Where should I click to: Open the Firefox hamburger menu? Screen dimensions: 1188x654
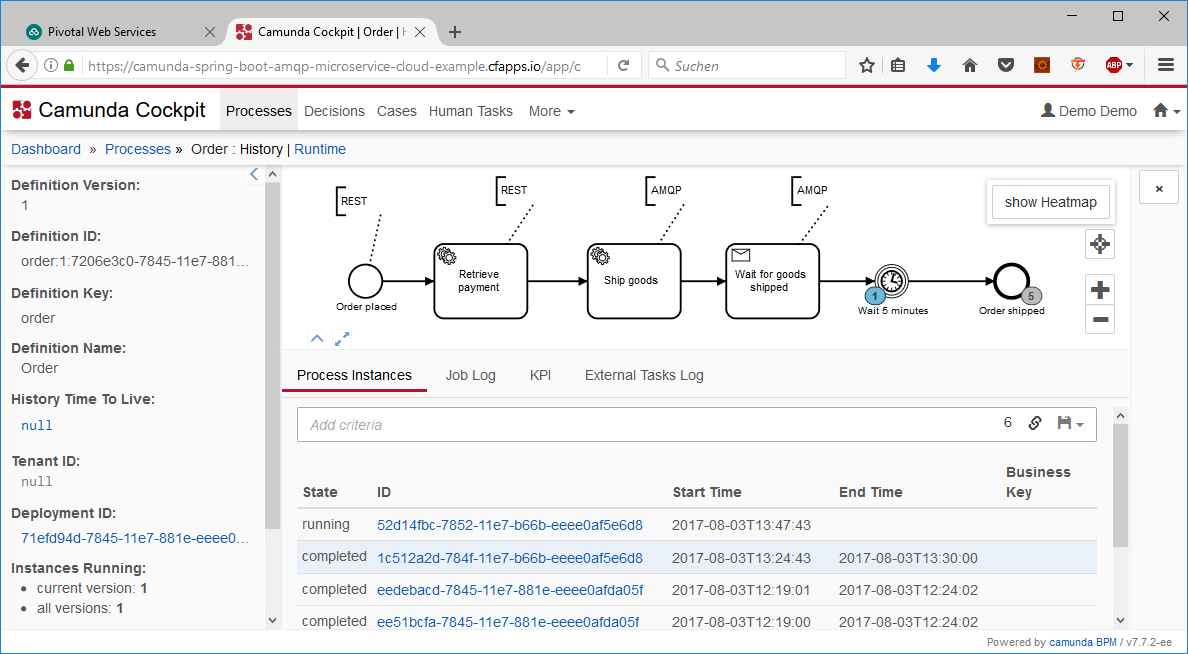(1166, 66)
